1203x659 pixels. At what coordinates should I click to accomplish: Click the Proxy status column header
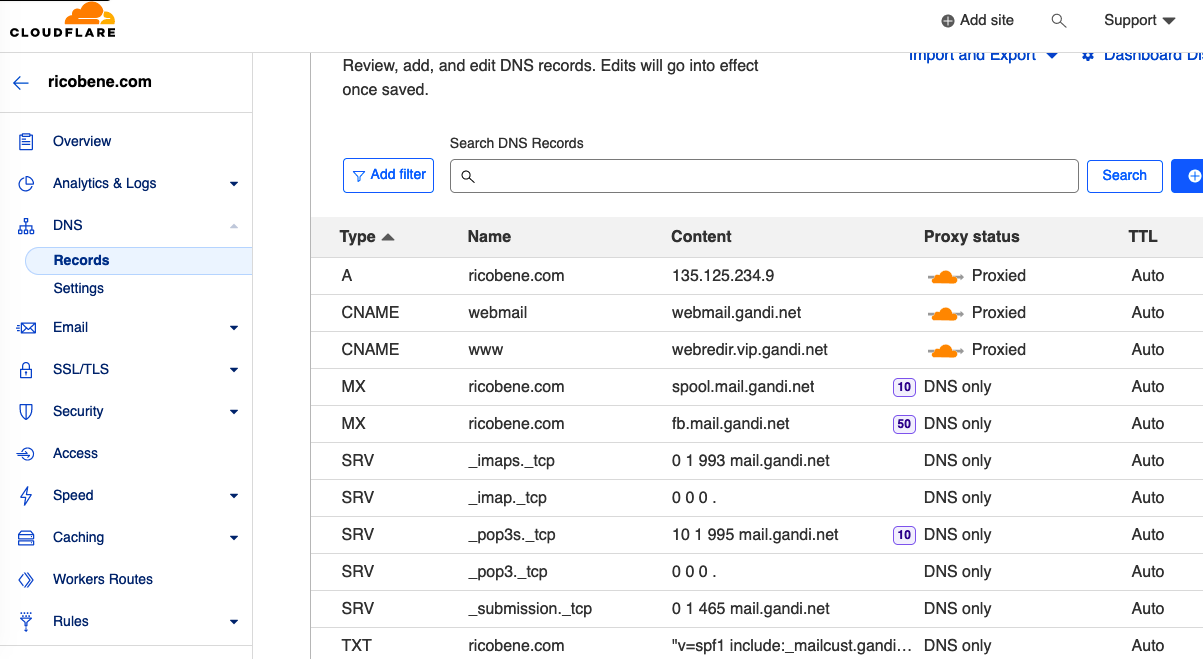[x=972, y=237]
